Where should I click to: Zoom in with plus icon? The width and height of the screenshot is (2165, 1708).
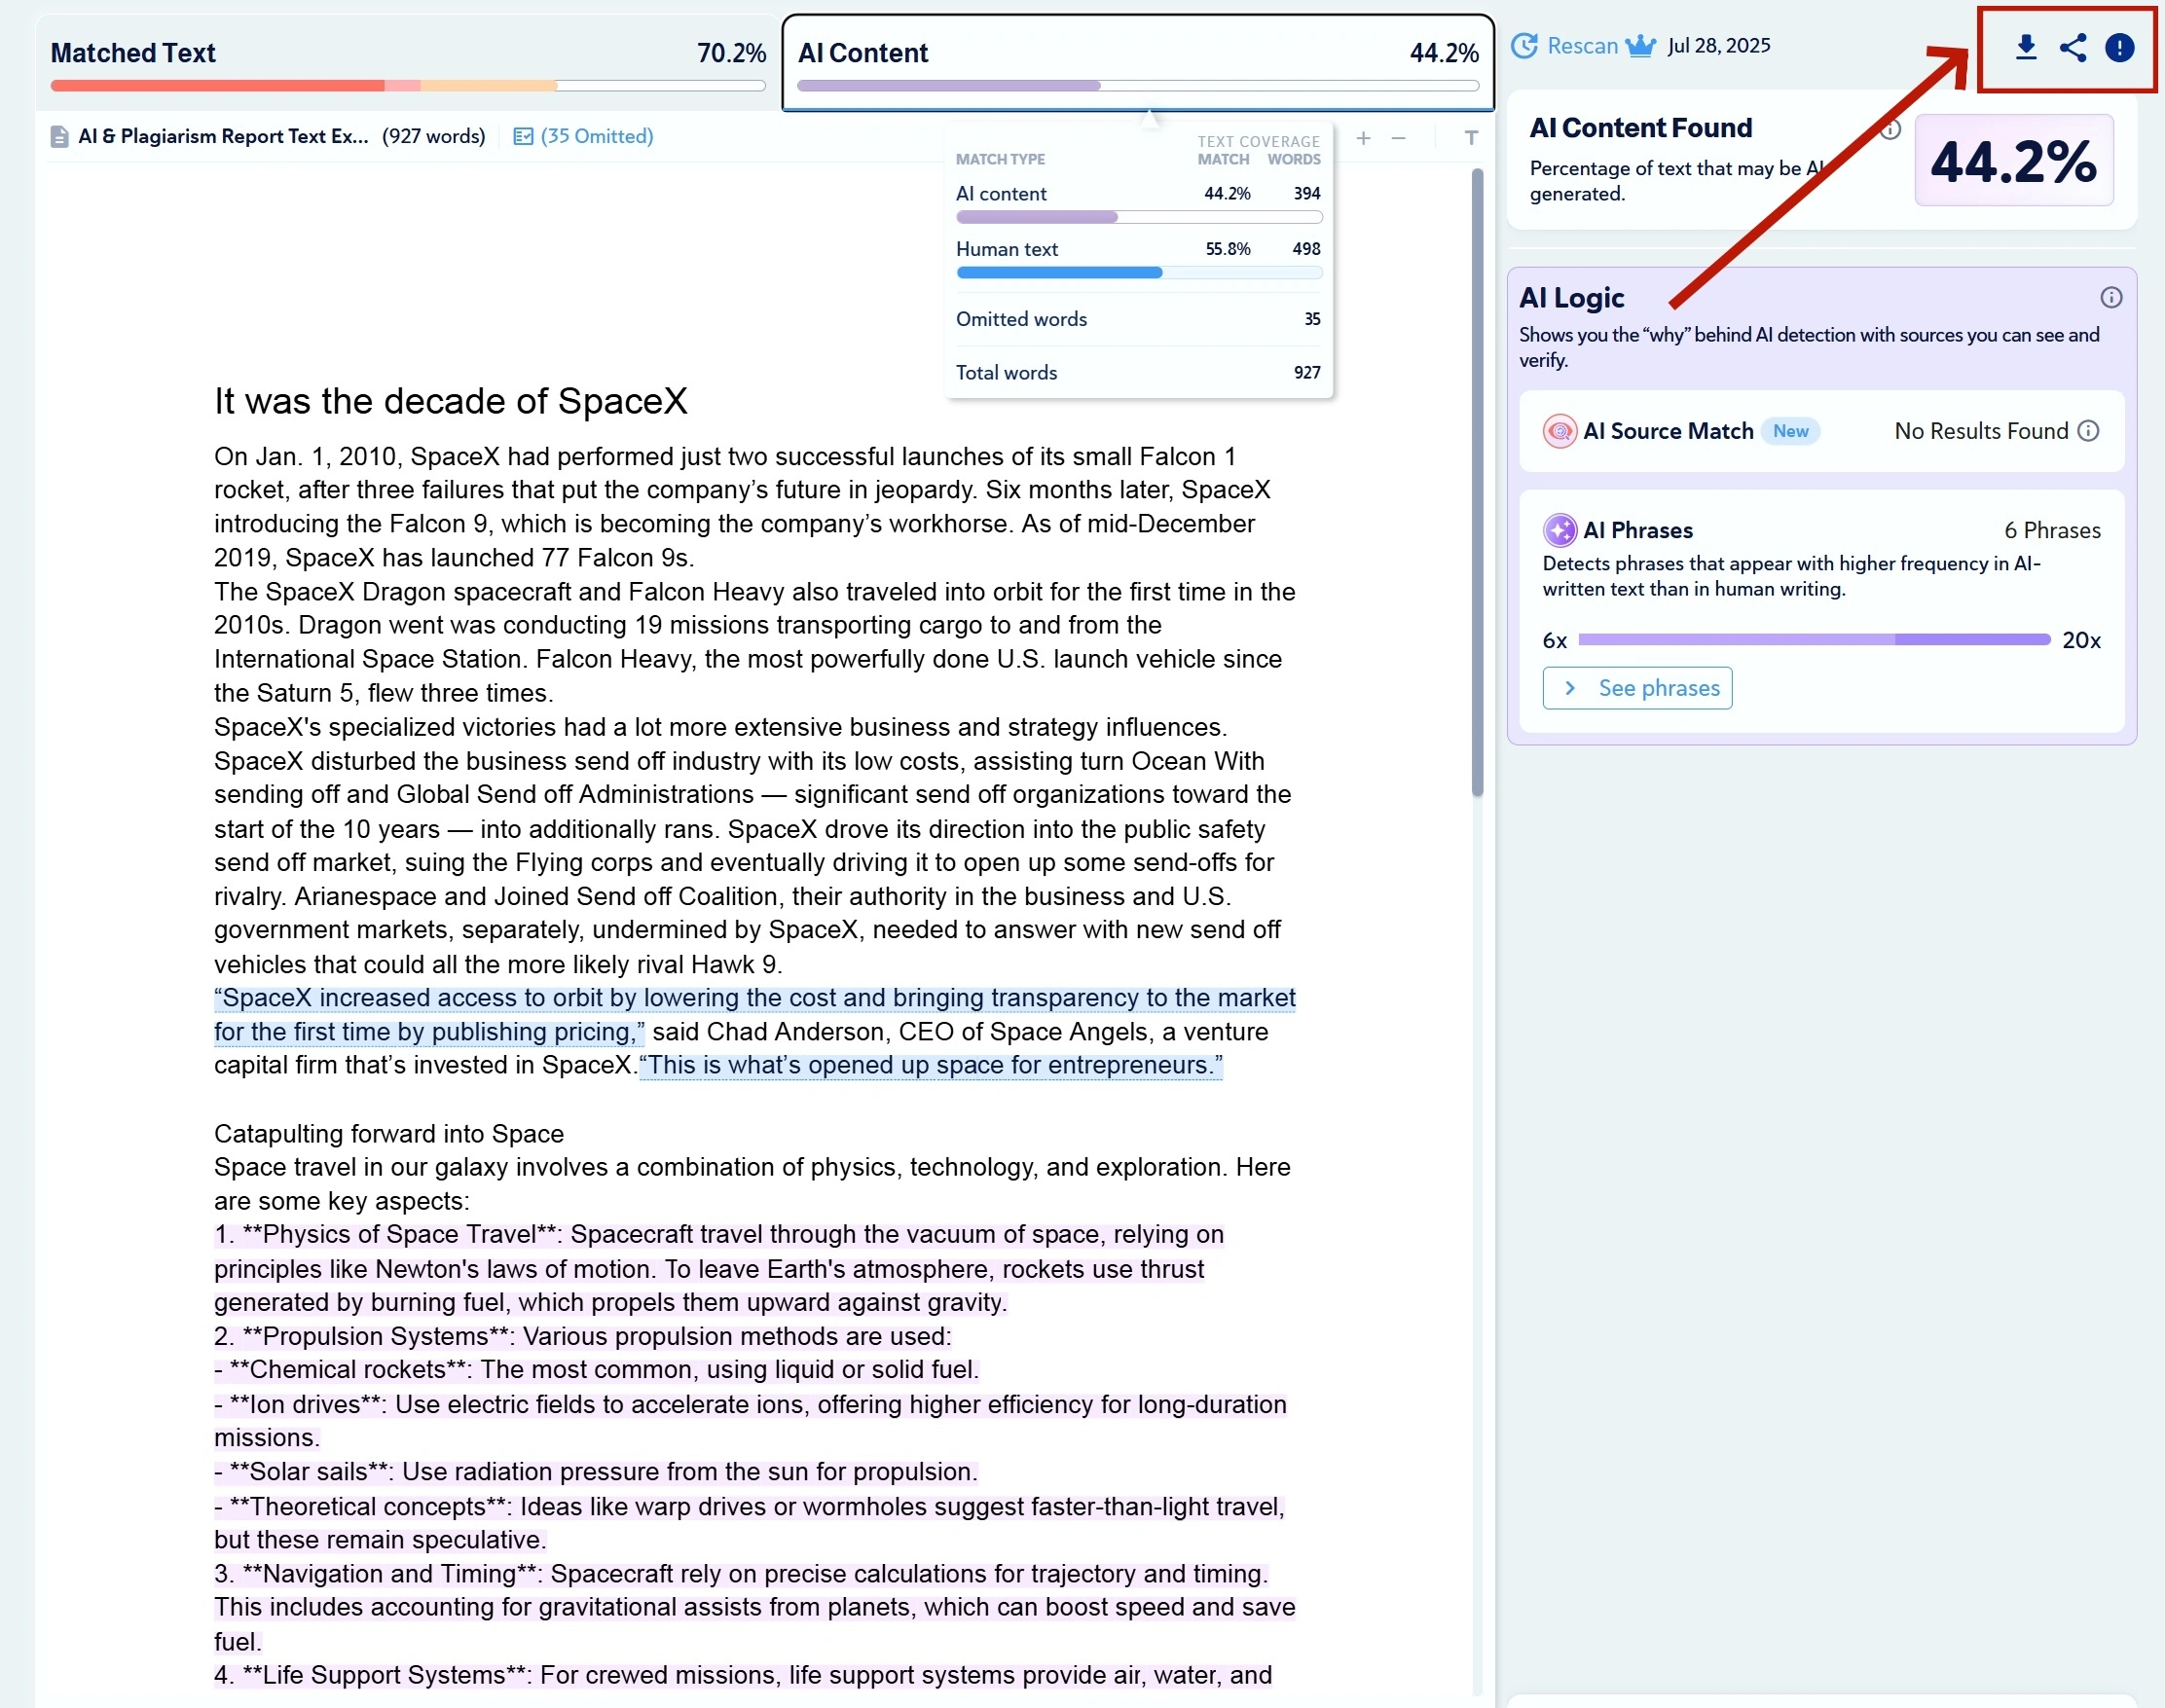(1363, 138)
